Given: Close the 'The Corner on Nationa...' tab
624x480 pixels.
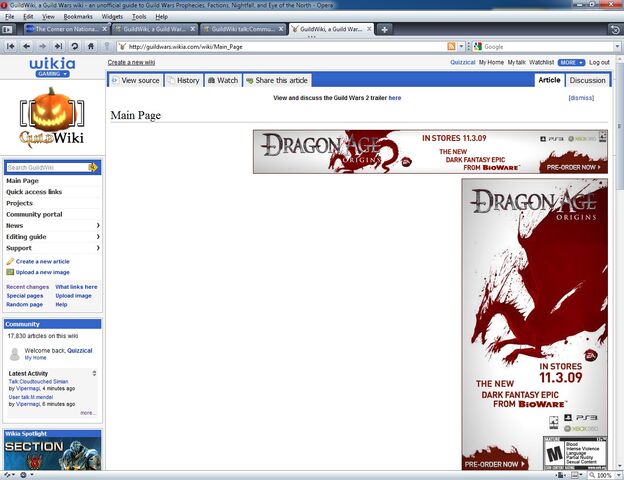Looking at the screenshot, I should click(104, 29).
